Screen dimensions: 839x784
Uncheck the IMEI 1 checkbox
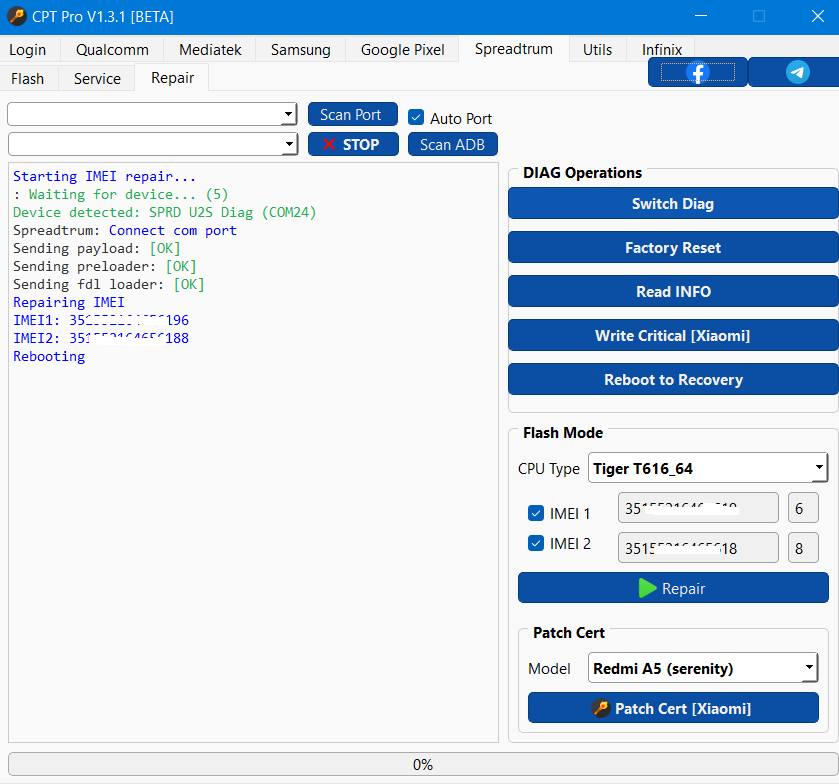coord(536,513)
